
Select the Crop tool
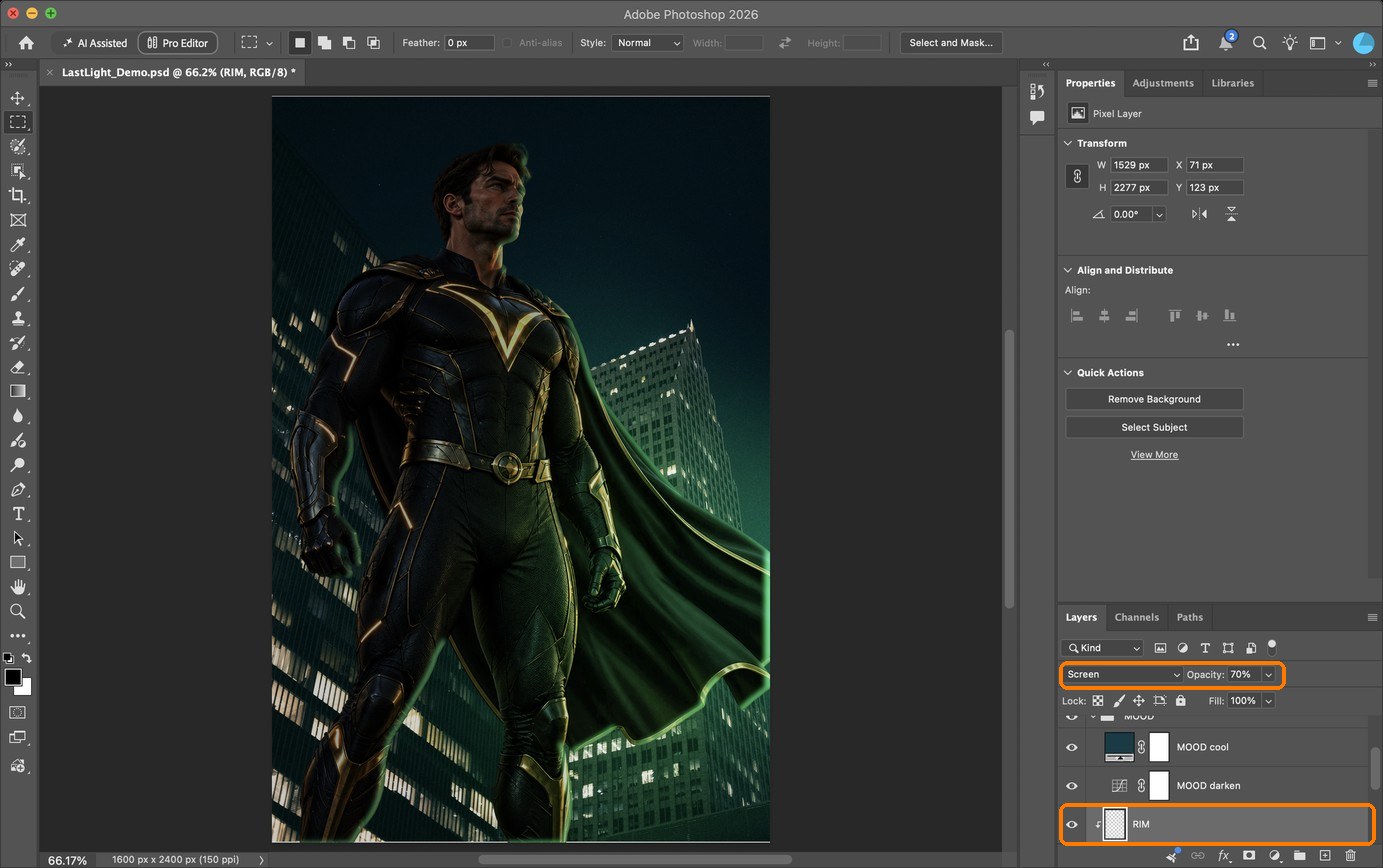18,196
